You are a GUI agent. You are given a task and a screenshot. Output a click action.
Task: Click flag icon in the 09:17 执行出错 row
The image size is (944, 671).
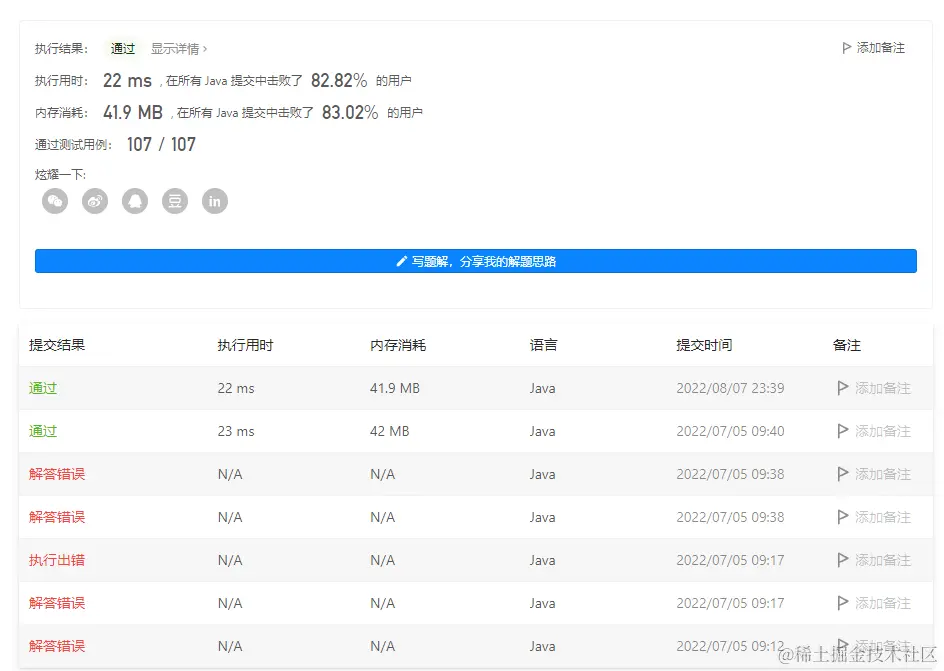(x=842, y=560)
